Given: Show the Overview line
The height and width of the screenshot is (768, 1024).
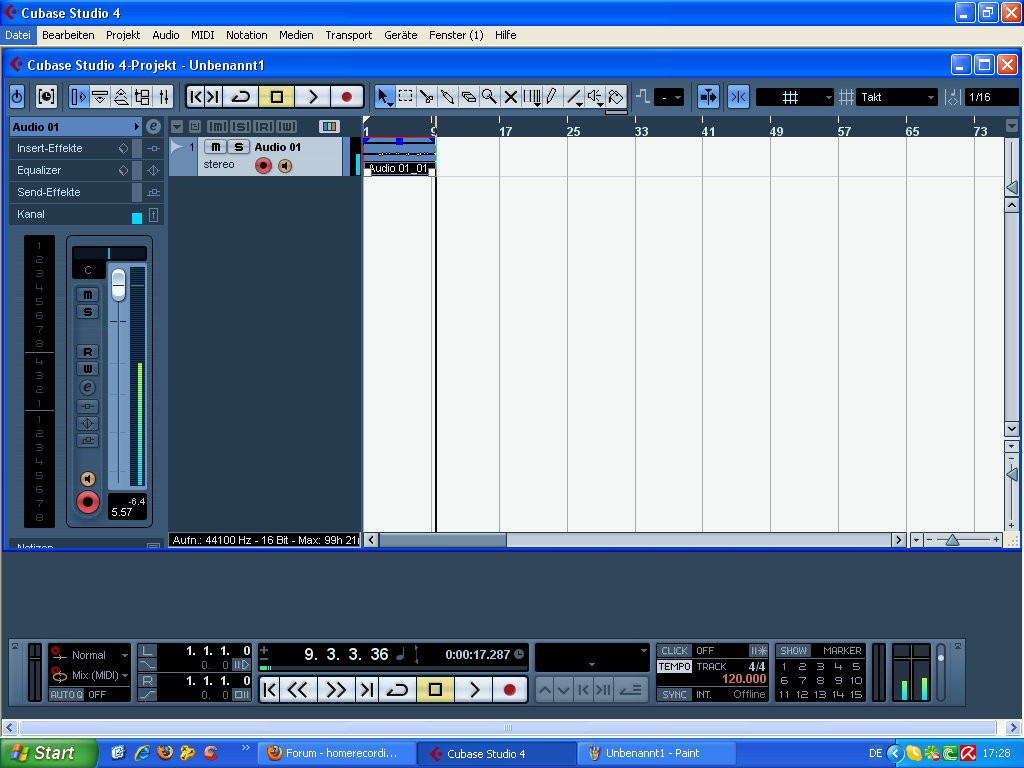Looking at the screenshot, I should coord(121,97).
